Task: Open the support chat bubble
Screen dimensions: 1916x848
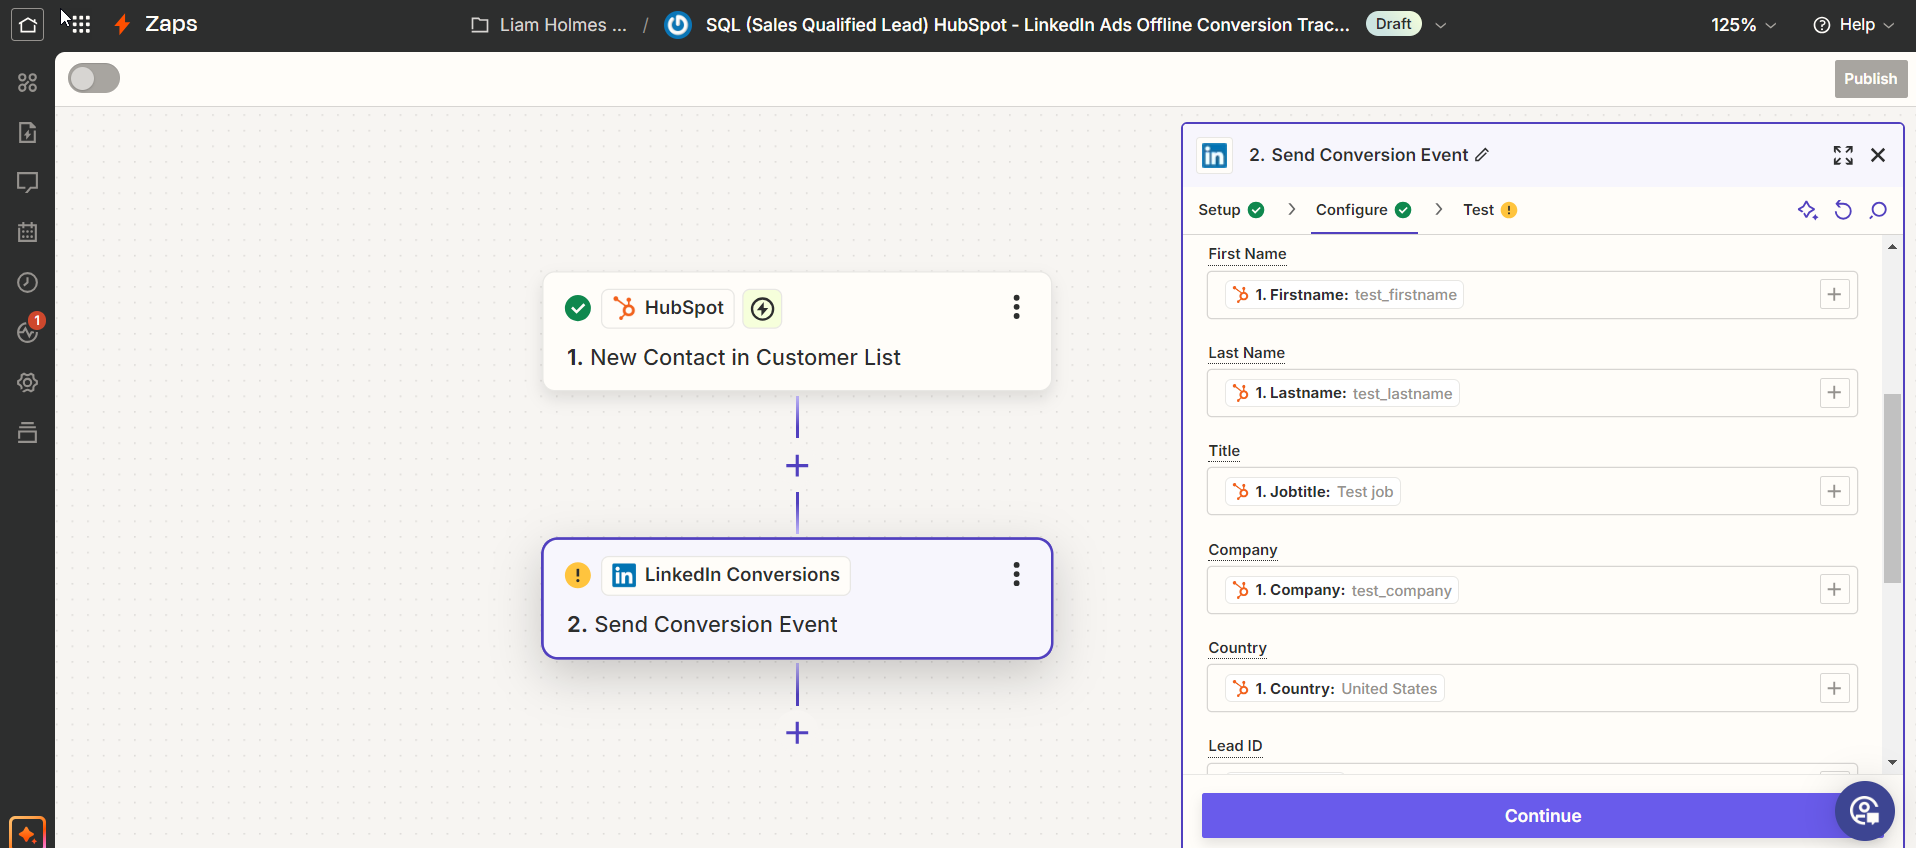Action: pos(1864,811)
